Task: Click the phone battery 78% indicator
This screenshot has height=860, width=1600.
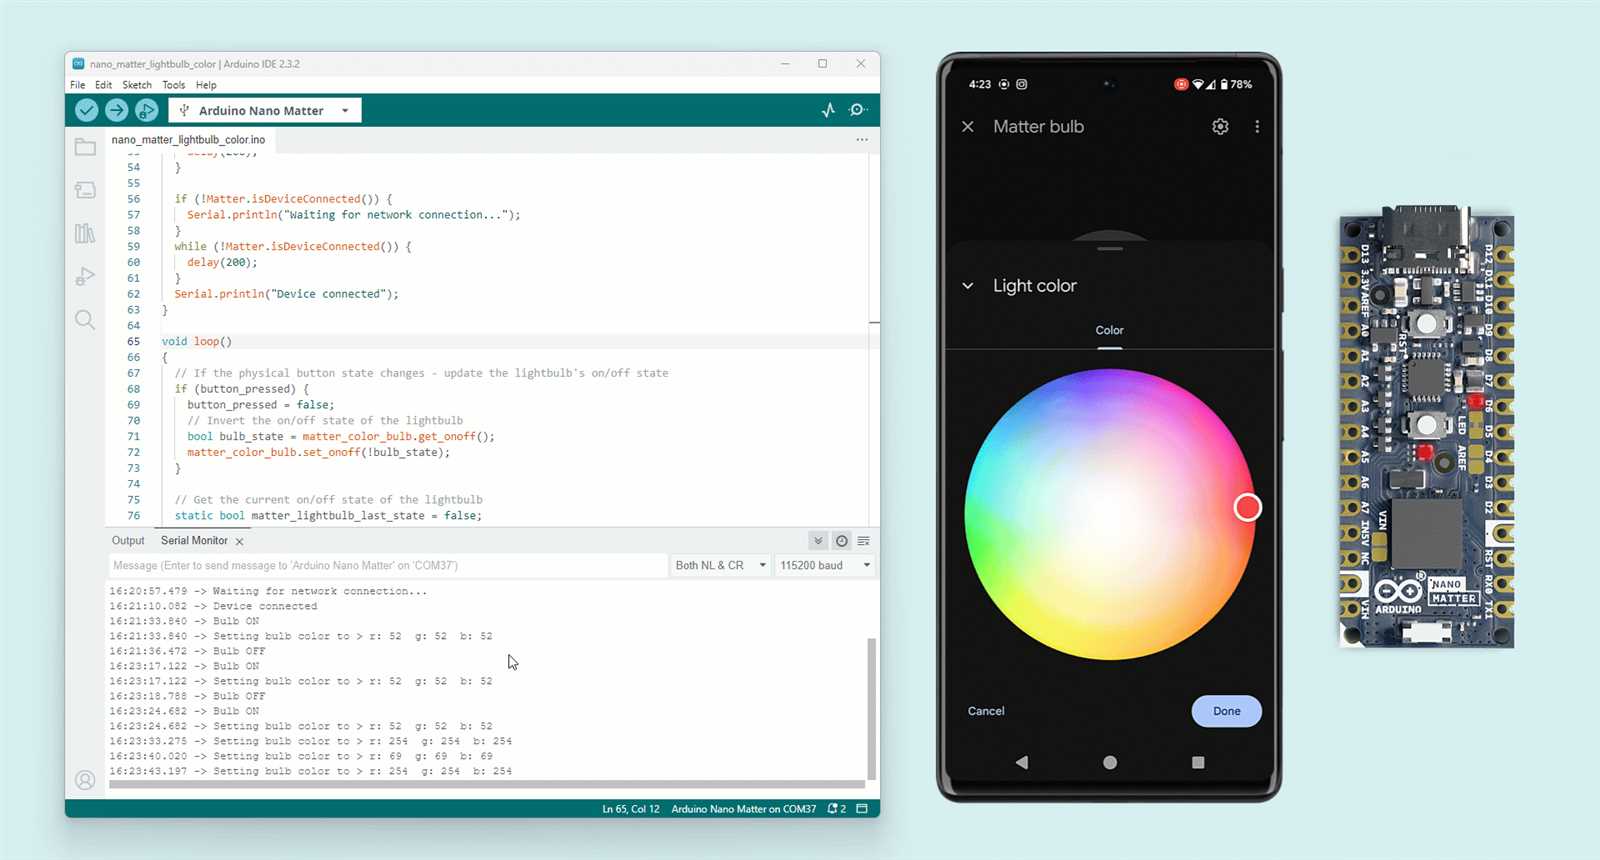Action: click(1236, 85)
